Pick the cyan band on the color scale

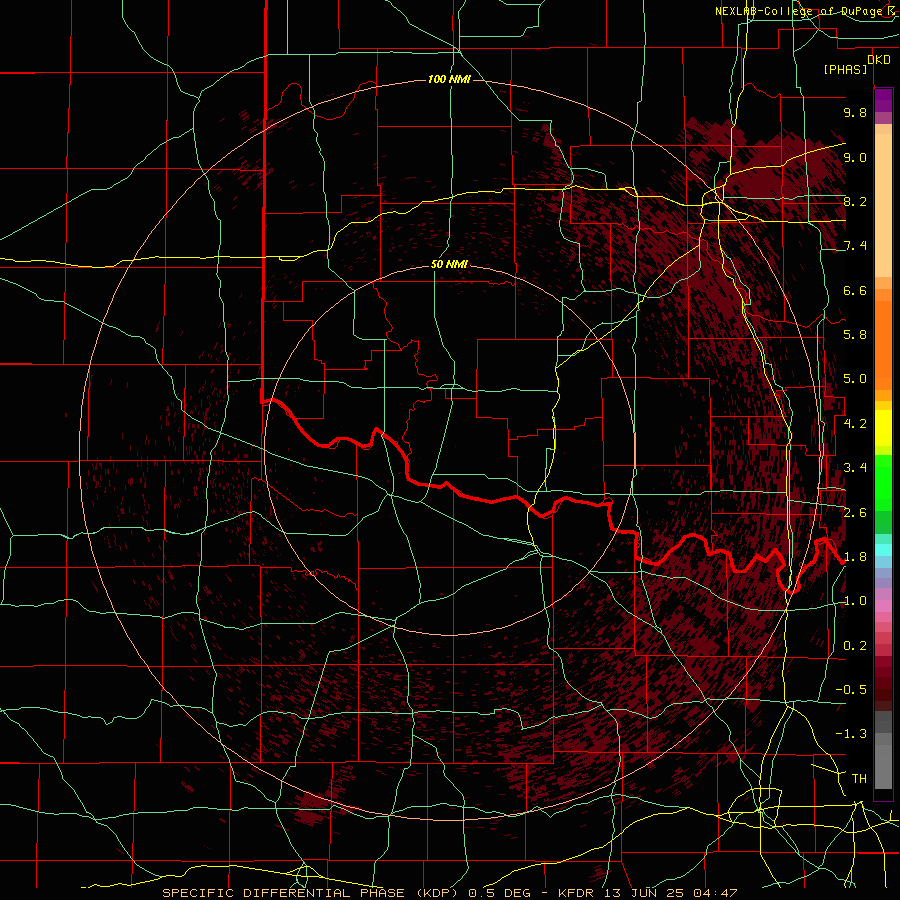[883, 550]
